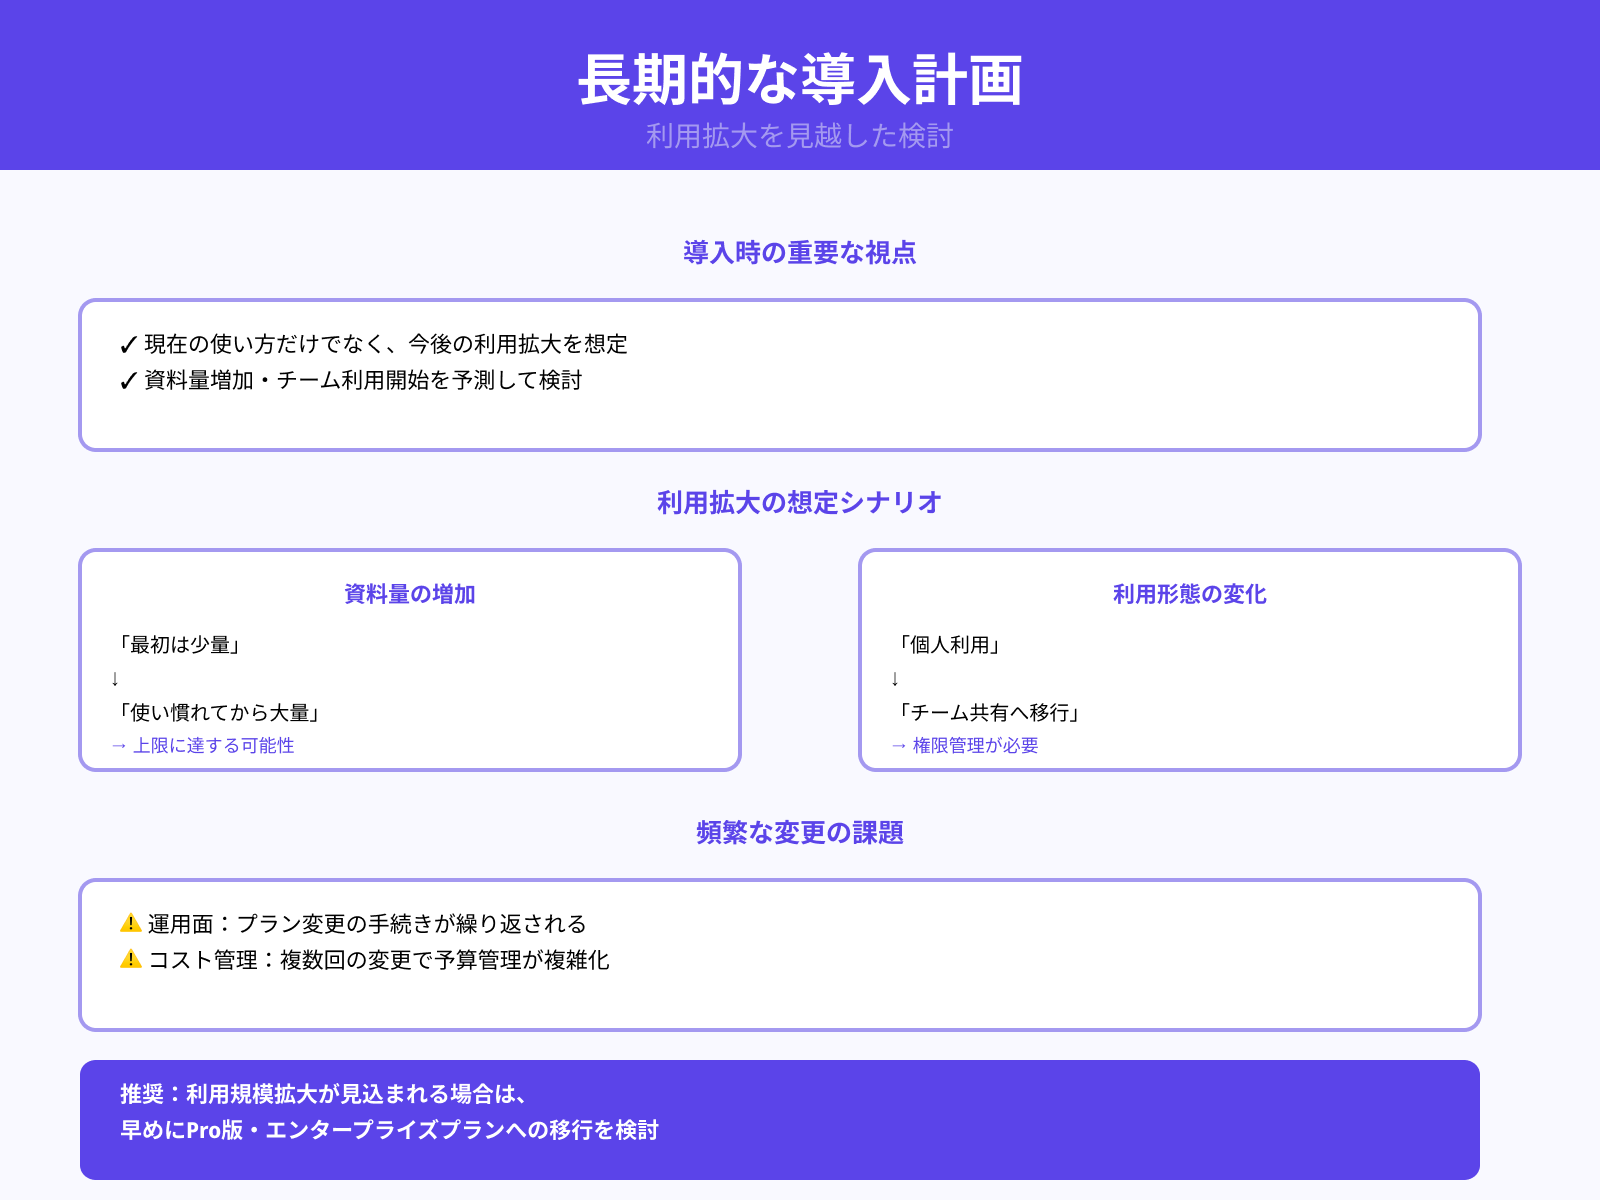The image size is (1600, 1200).
Task: Click the 「個人利用」 text item
Action: pyautogui.click(x=952, y=645)
